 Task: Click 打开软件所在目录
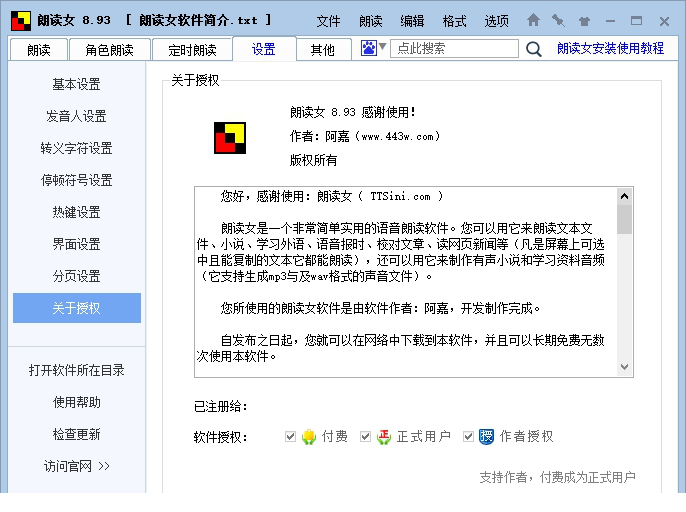[77, 370]
